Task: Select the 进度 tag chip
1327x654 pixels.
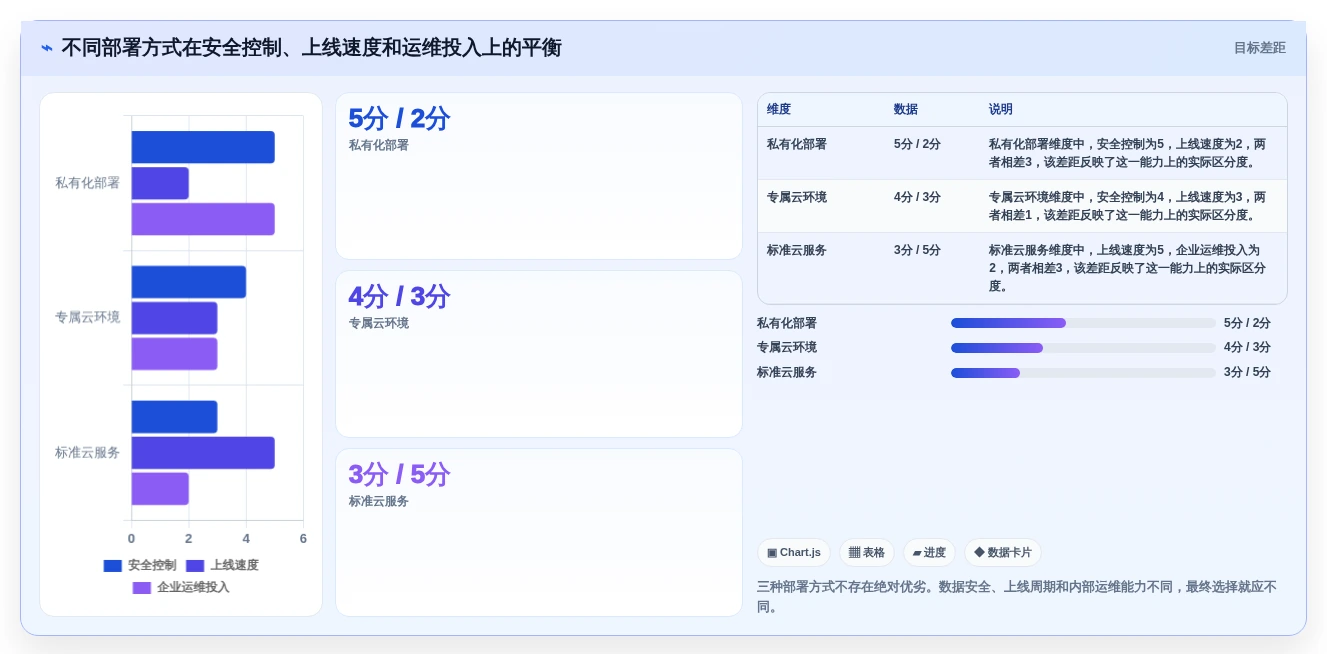Action: point(929,553)
